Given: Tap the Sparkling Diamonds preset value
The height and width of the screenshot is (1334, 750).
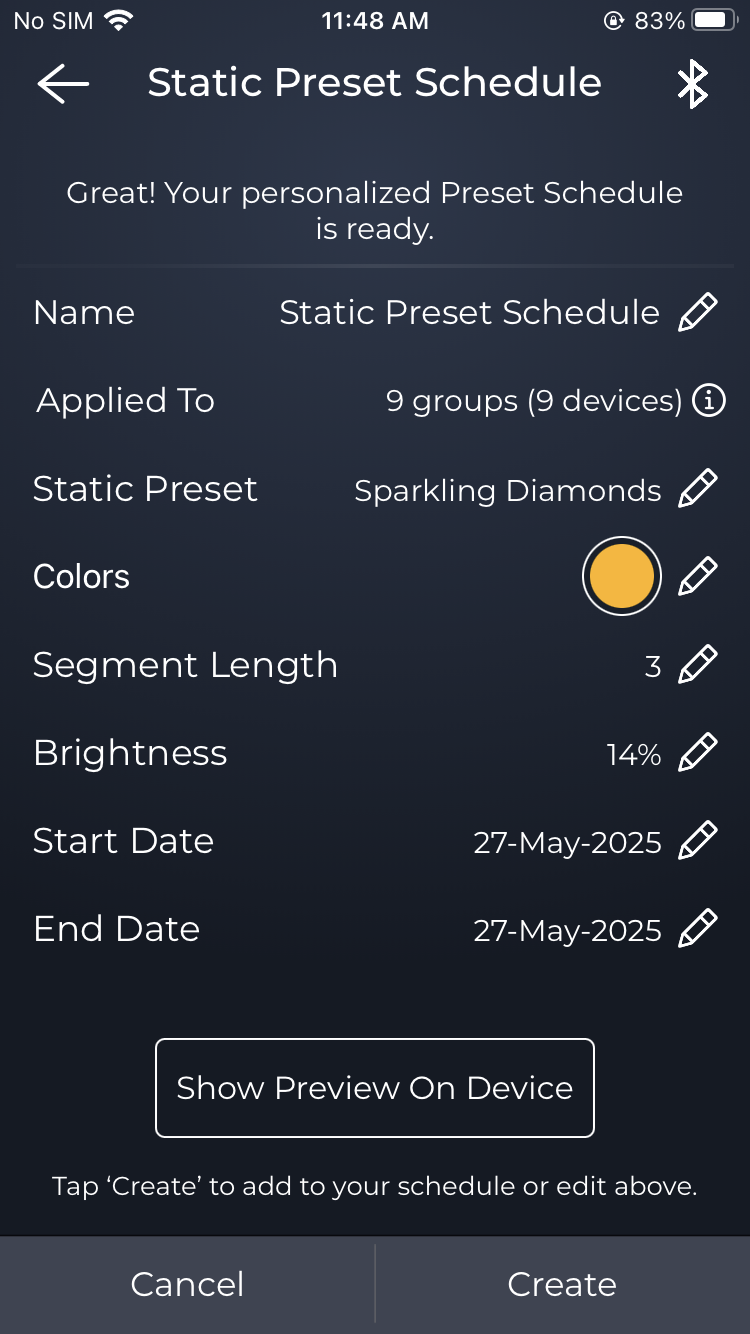Looking at the screenshot, I should [507, 491].
